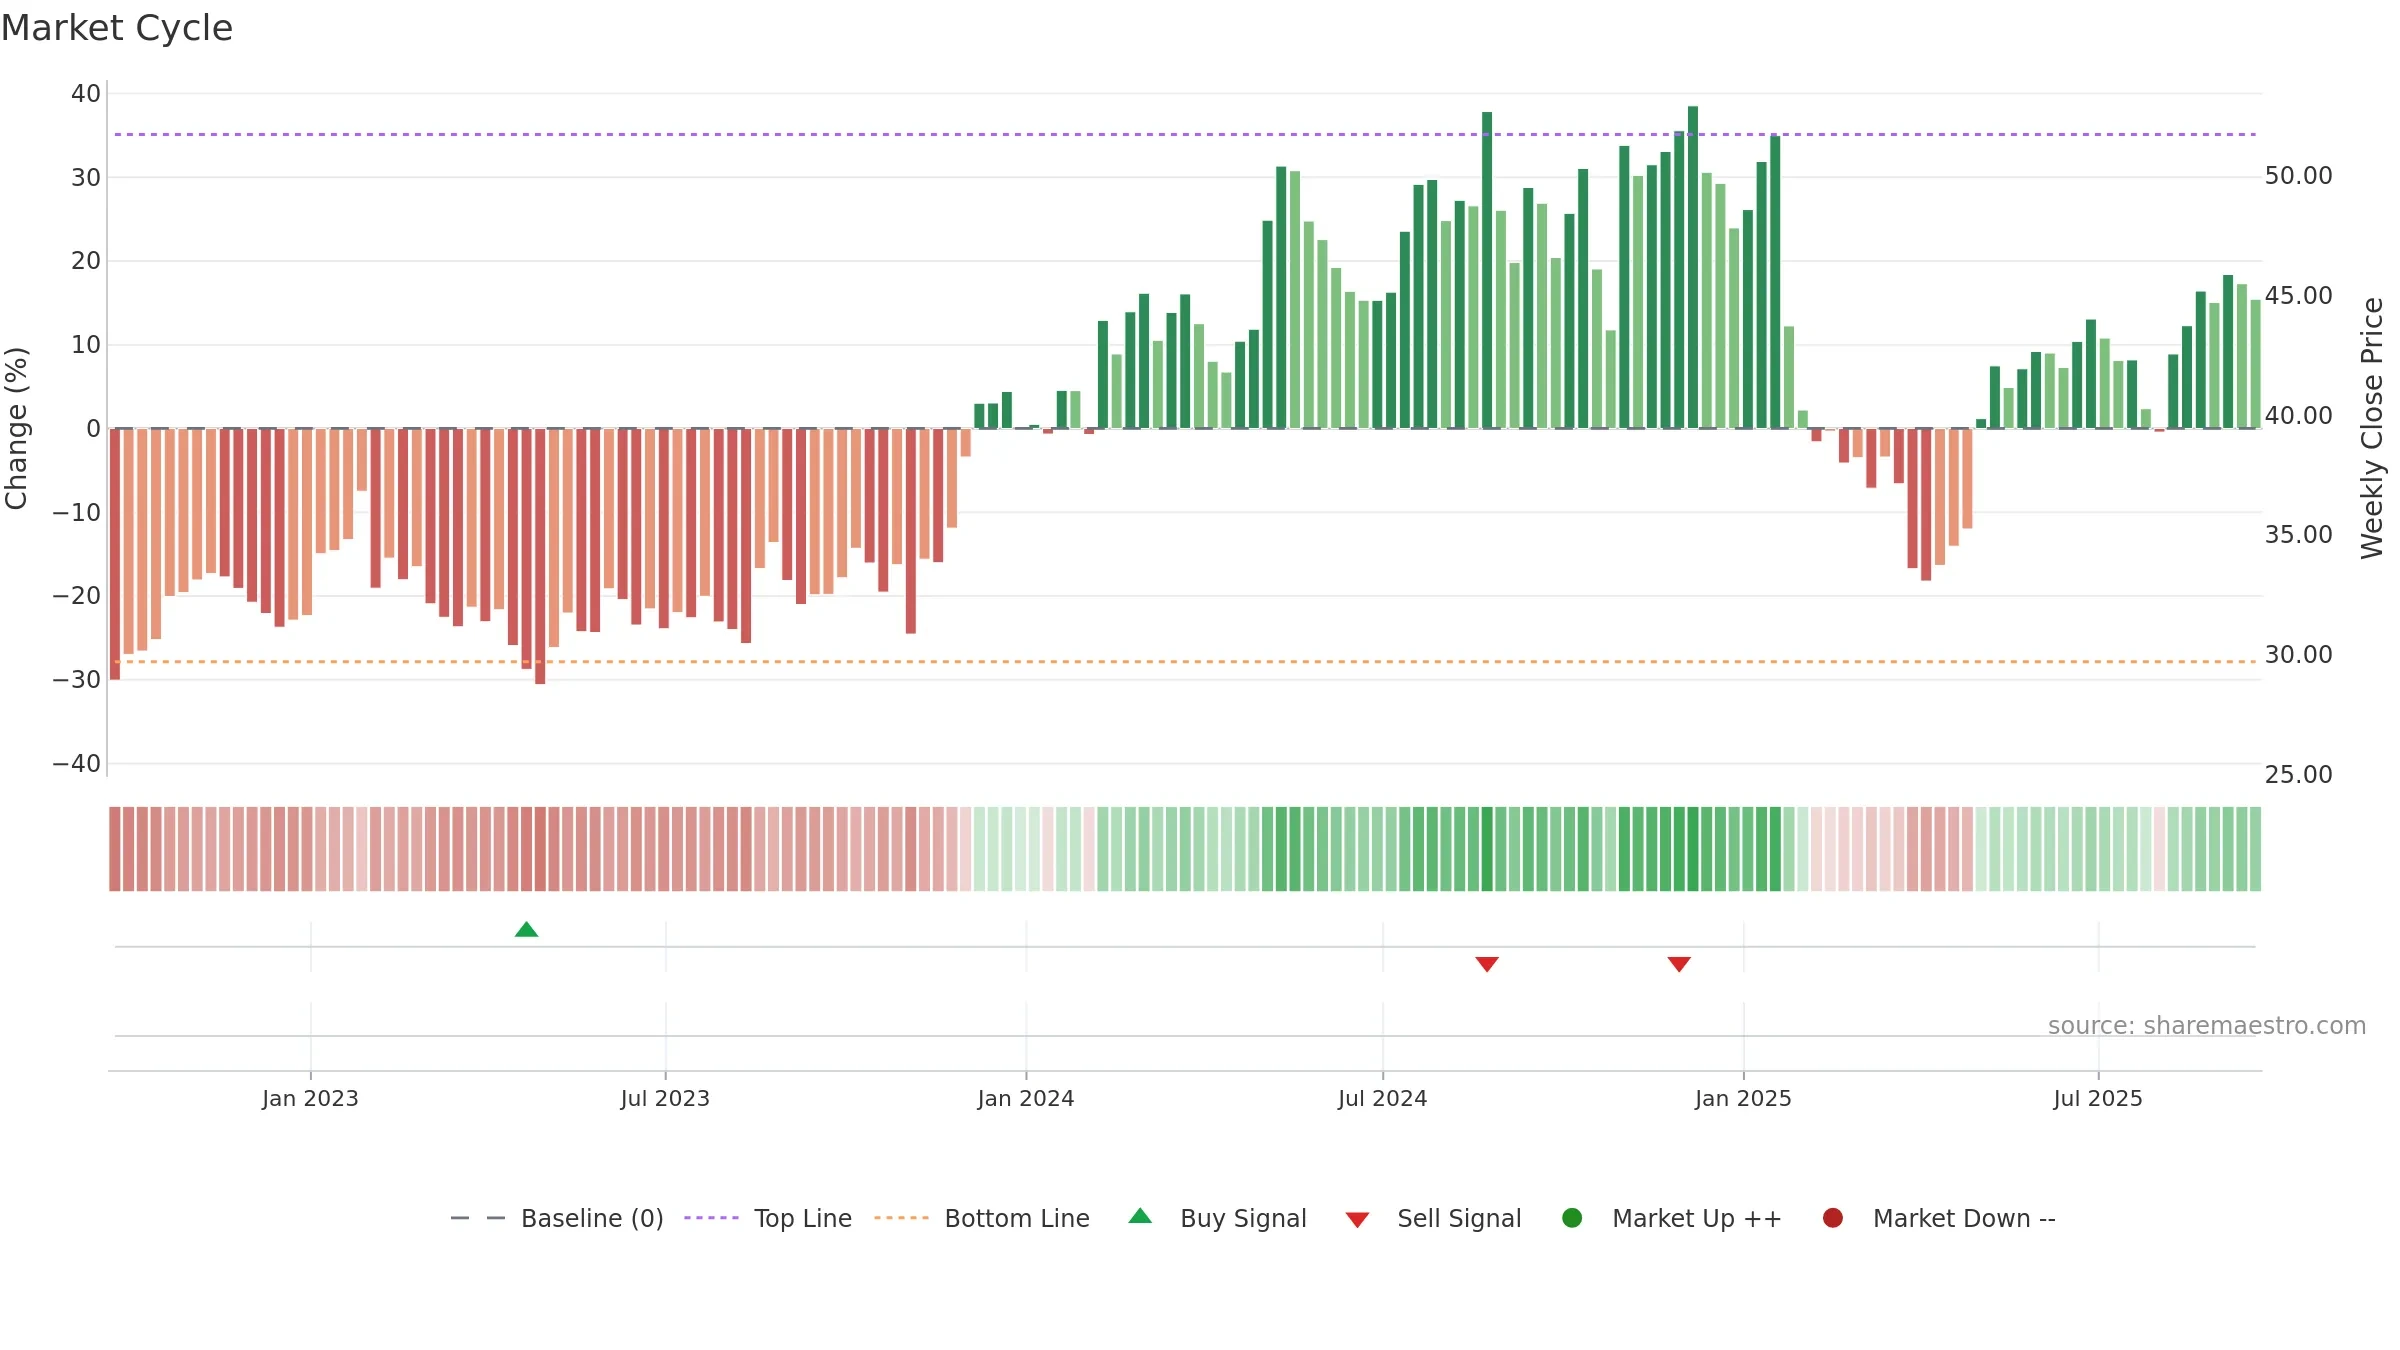This screenshot has width=2400, height=1350.
Task: Click the Jul 2023 axis label
Action: click(x=665, y=1098)
